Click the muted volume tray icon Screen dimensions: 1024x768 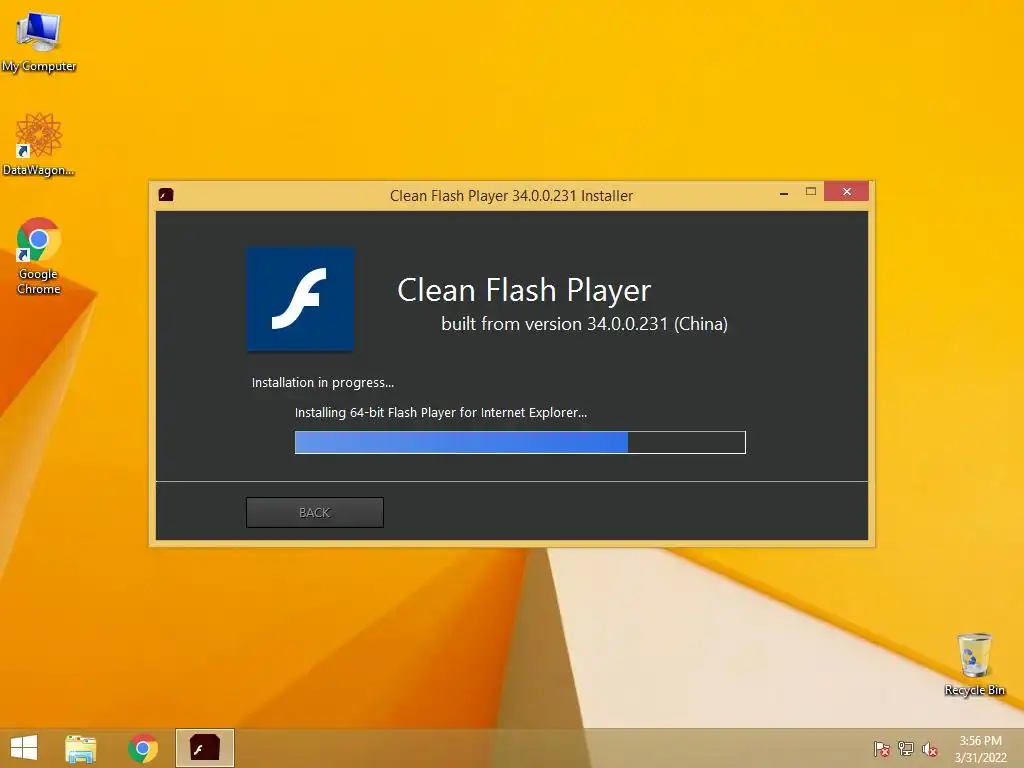930,748
